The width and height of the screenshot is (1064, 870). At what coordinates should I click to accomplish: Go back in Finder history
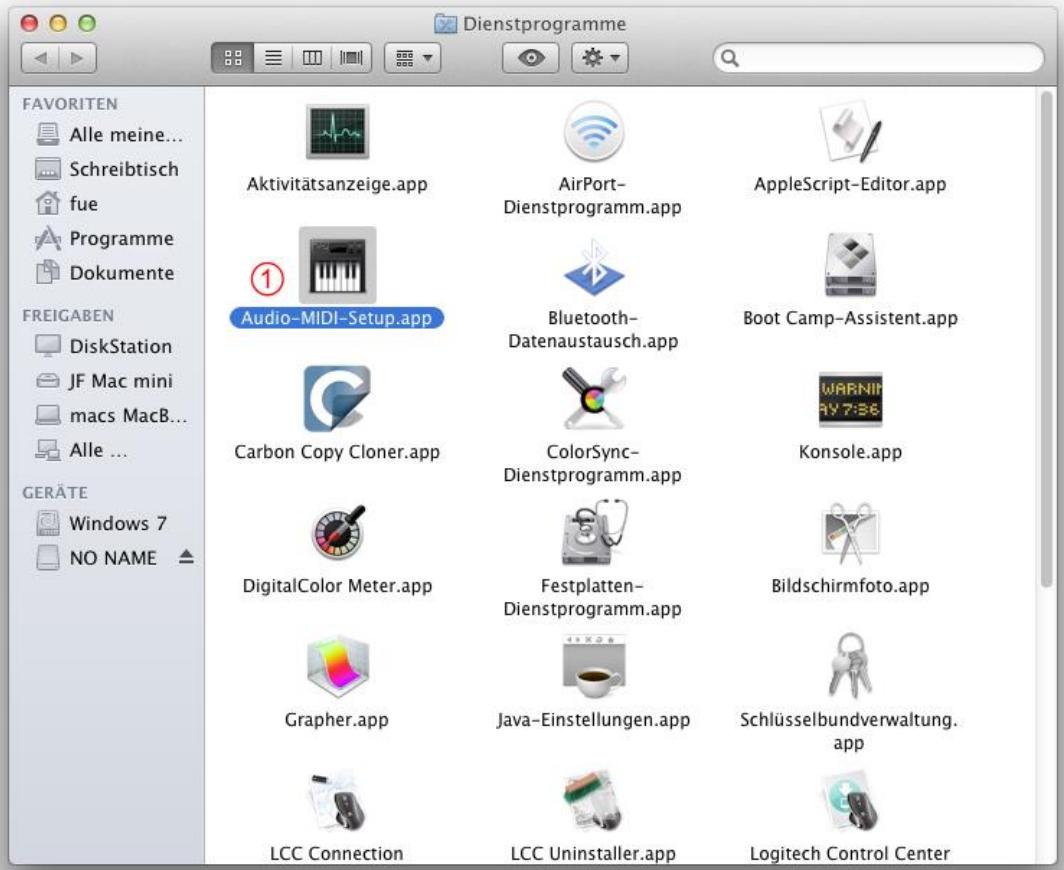pos(40,58)
